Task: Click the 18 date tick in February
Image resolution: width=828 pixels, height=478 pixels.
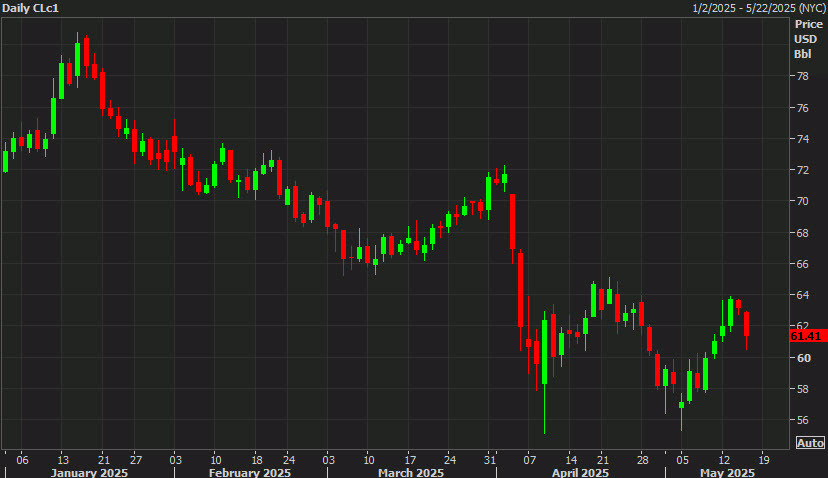Action: (x=257, y=460)
